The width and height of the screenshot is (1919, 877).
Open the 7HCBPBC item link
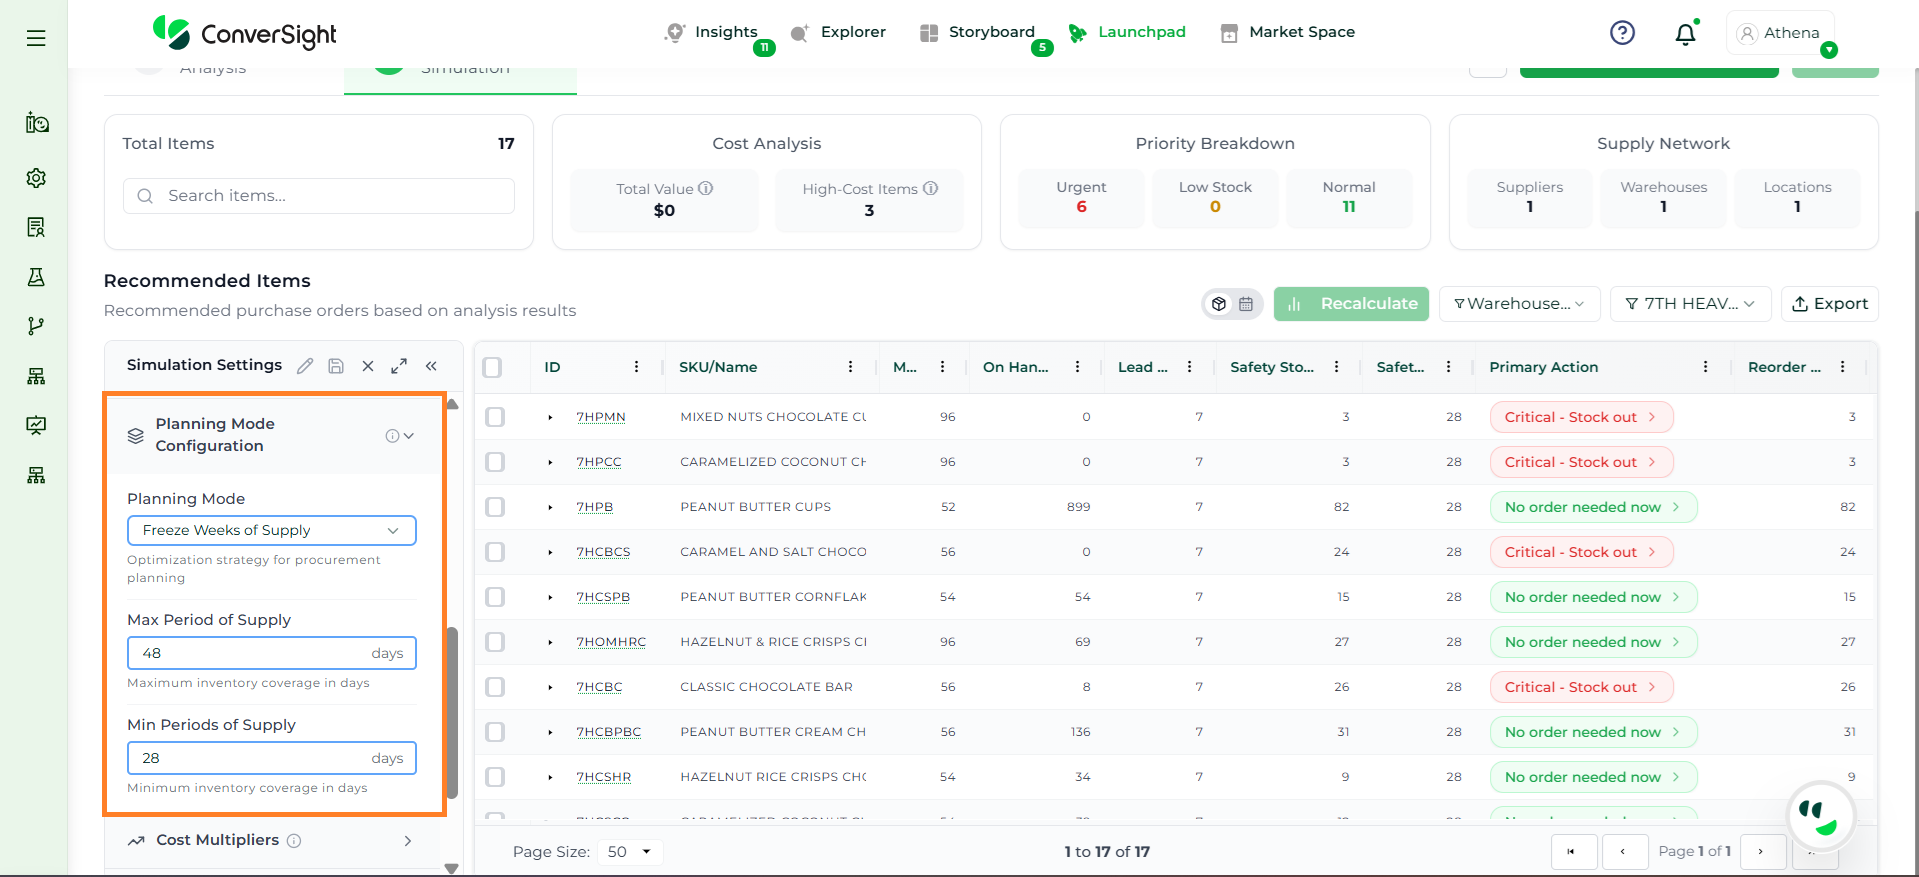point(608,732)
